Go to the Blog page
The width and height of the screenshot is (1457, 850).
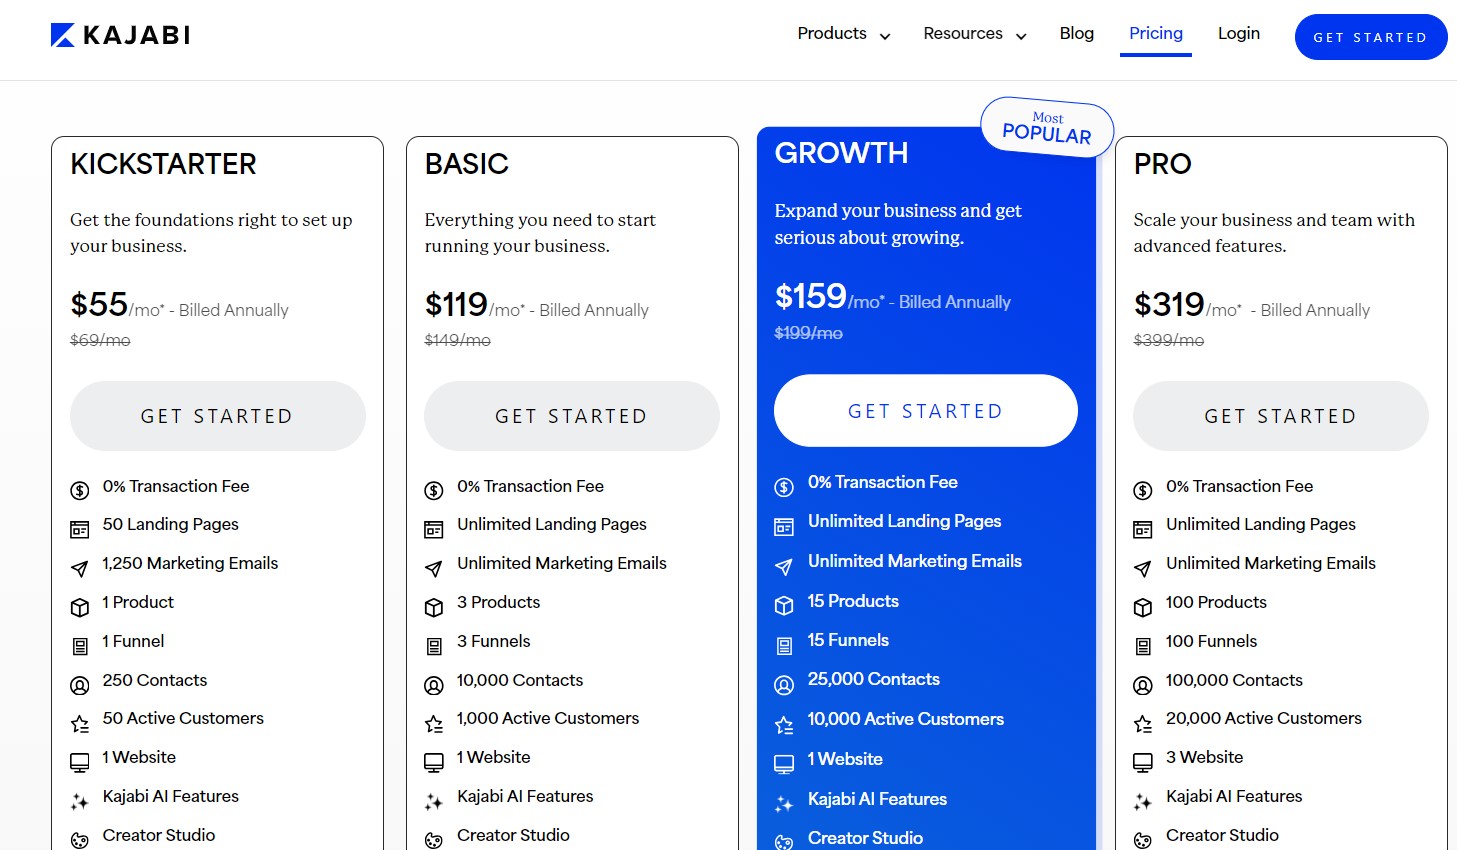point(1076,34)
